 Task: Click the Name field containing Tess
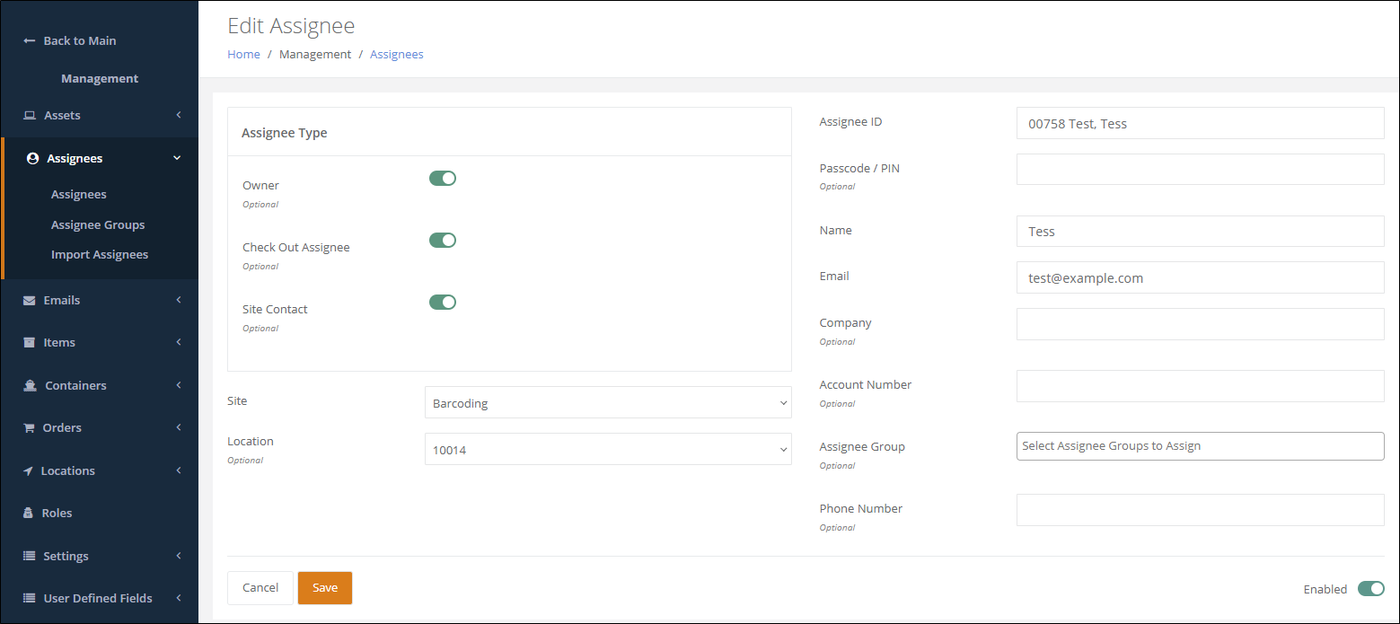pyautogui.click(x=1200, y=231)
